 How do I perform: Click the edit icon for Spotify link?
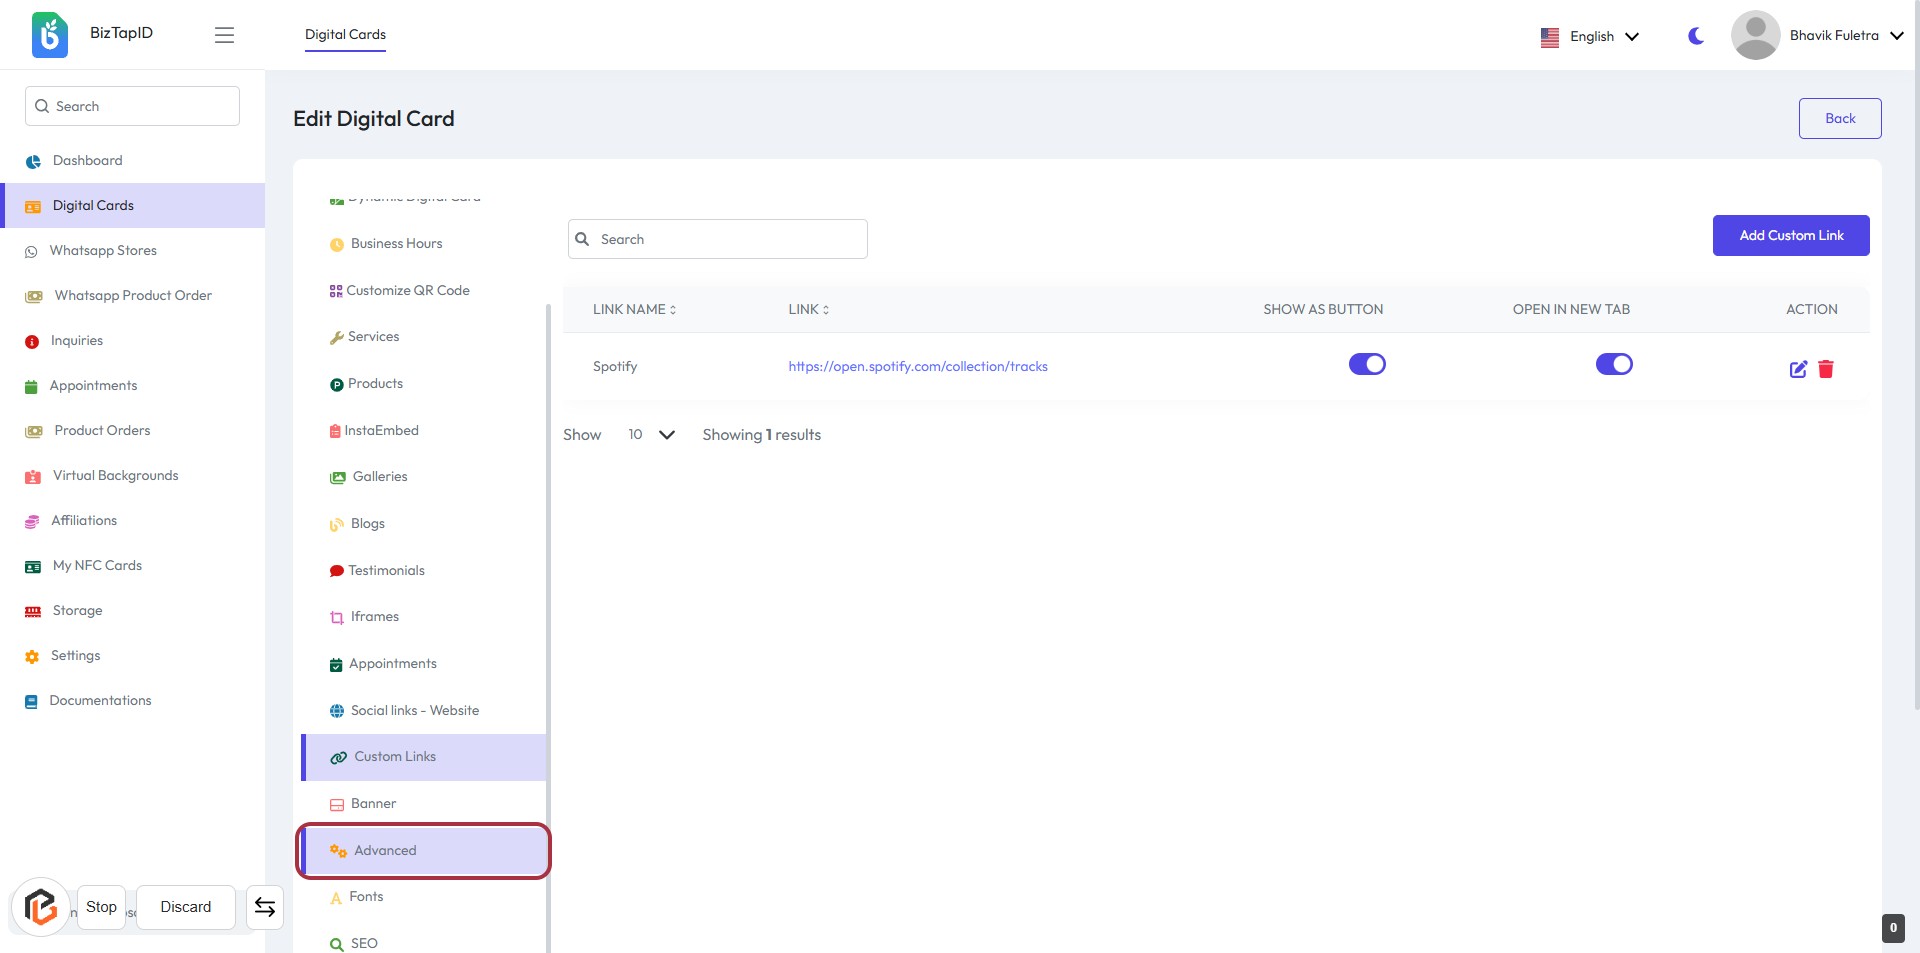pyautogui.click(x=1798, y=369)
